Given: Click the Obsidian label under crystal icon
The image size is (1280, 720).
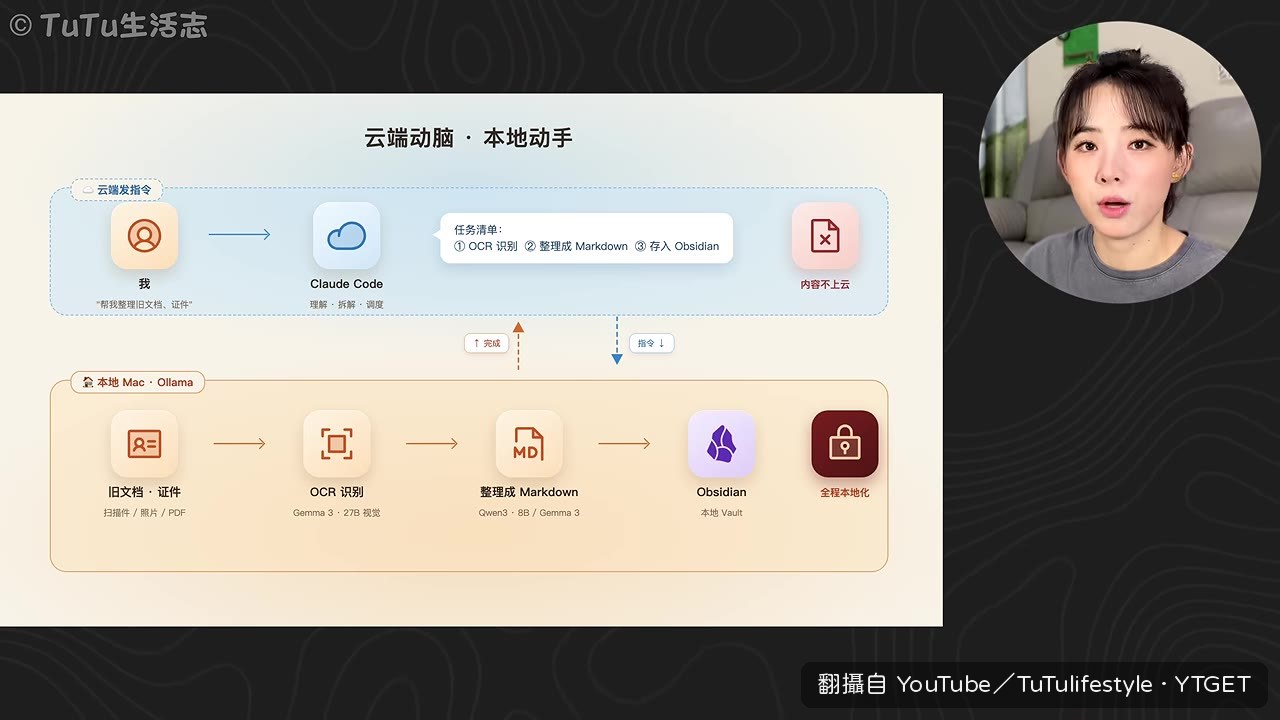Looking at the screenshot, I should click(721, 492).
